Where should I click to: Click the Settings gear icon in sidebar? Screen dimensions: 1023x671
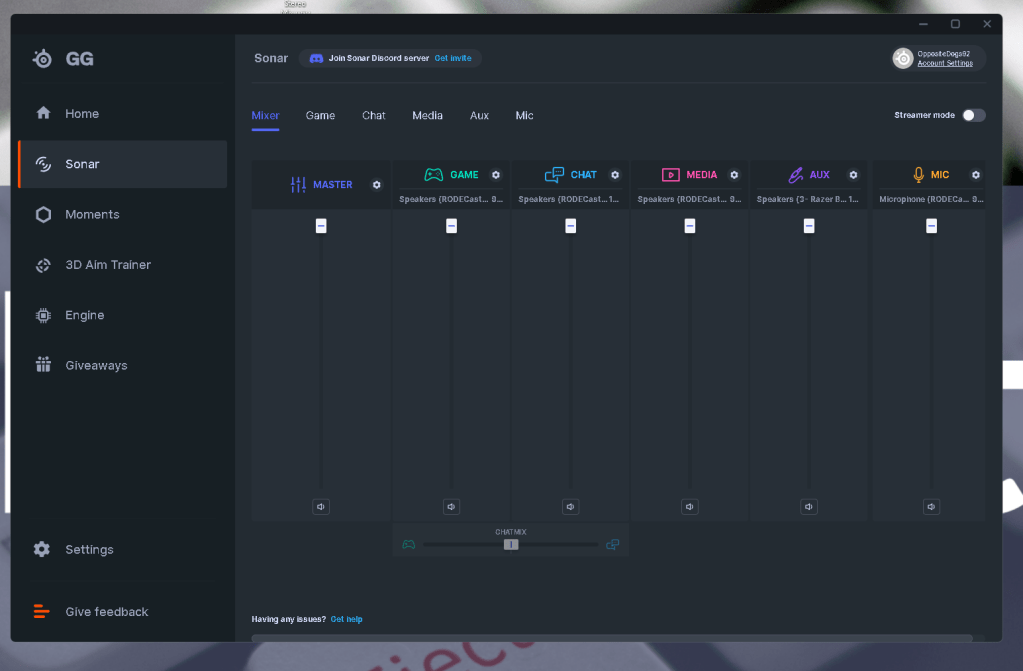[42, 549]
